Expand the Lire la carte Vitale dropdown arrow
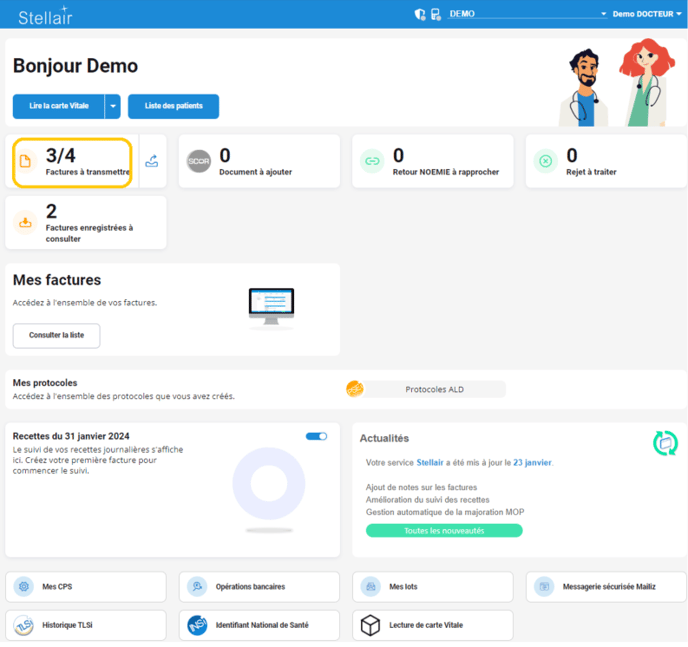 pyautogui.click(x=113, y=106)
